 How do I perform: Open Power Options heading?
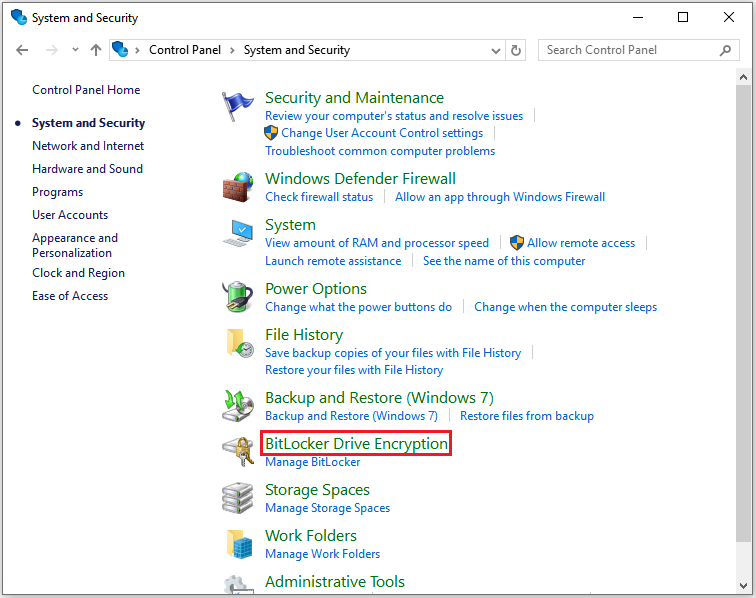click(316, 288)
